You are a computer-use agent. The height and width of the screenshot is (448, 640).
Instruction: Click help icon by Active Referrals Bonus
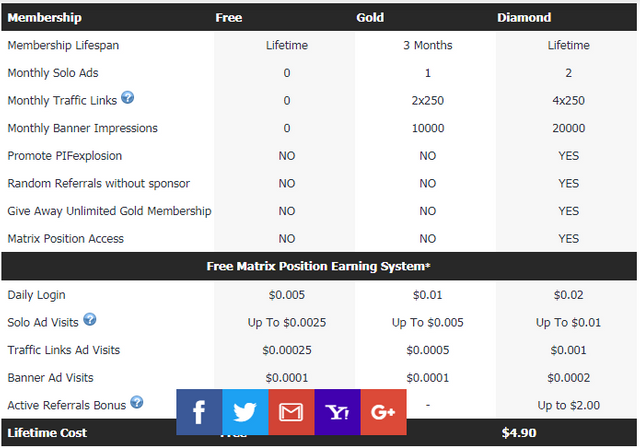point(137,403)
